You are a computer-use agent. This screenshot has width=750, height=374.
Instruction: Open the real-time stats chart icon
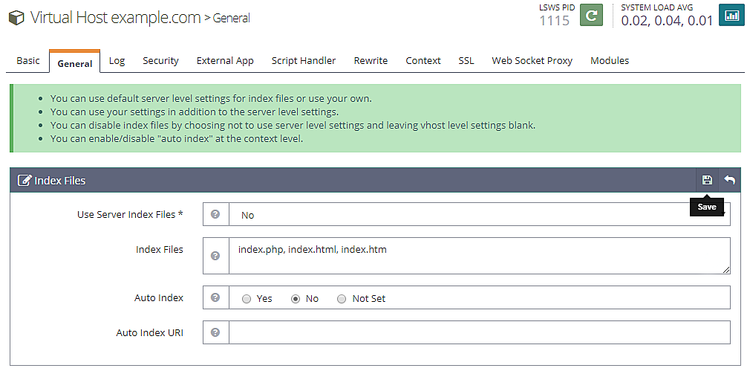[731, 15]
